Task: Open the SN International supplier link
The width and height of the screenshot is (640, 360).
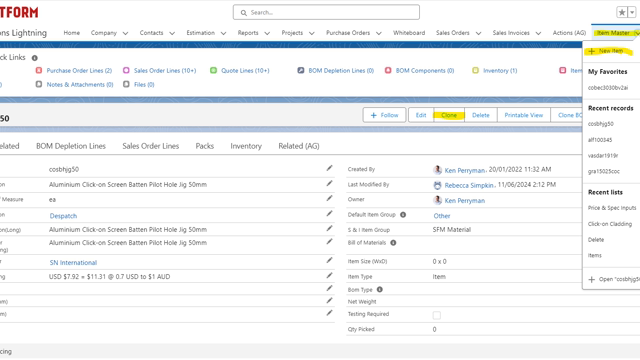Action: (73, 262)
